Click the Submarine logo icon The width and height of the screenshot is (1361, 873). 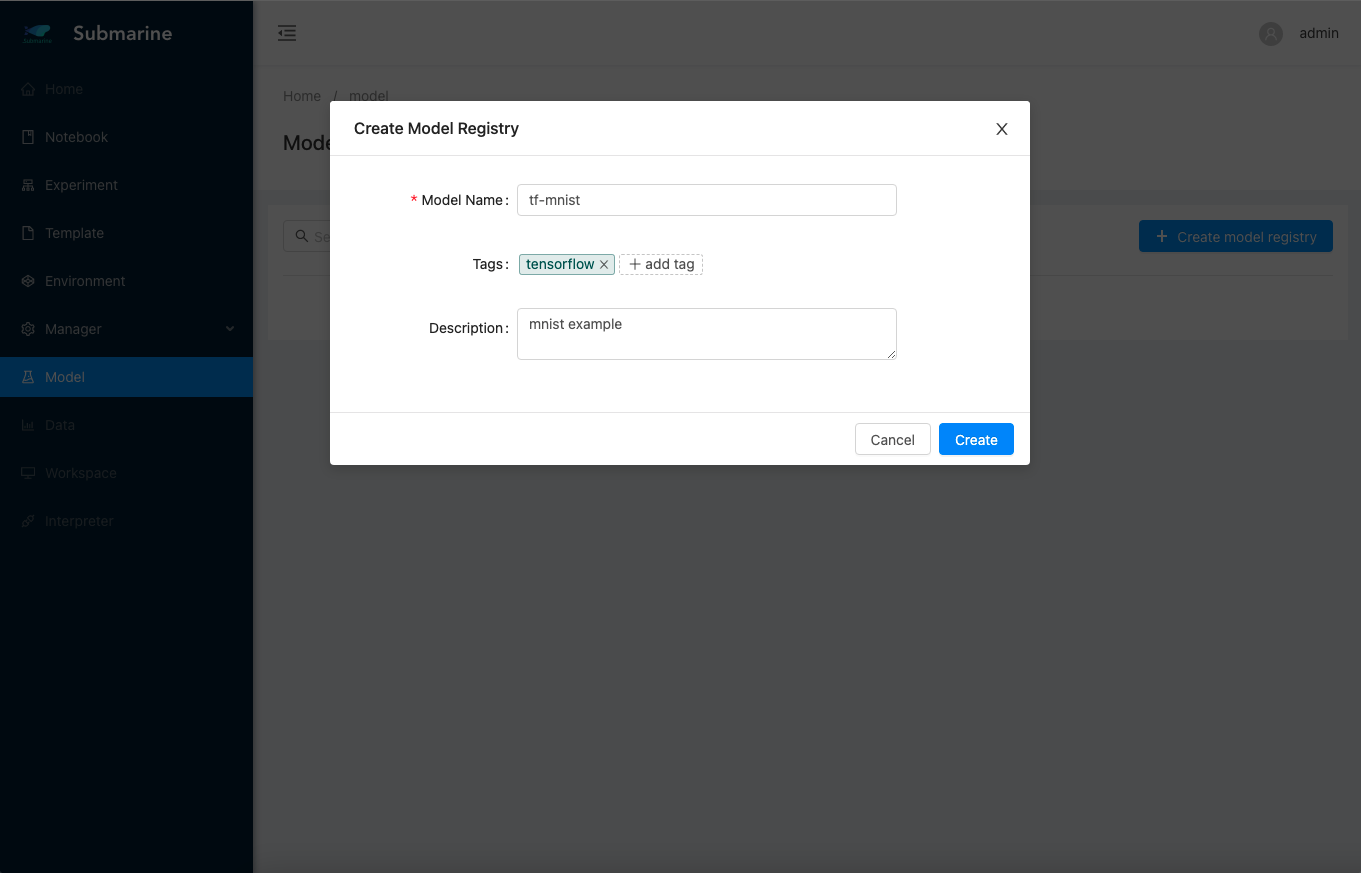(38, 34)
